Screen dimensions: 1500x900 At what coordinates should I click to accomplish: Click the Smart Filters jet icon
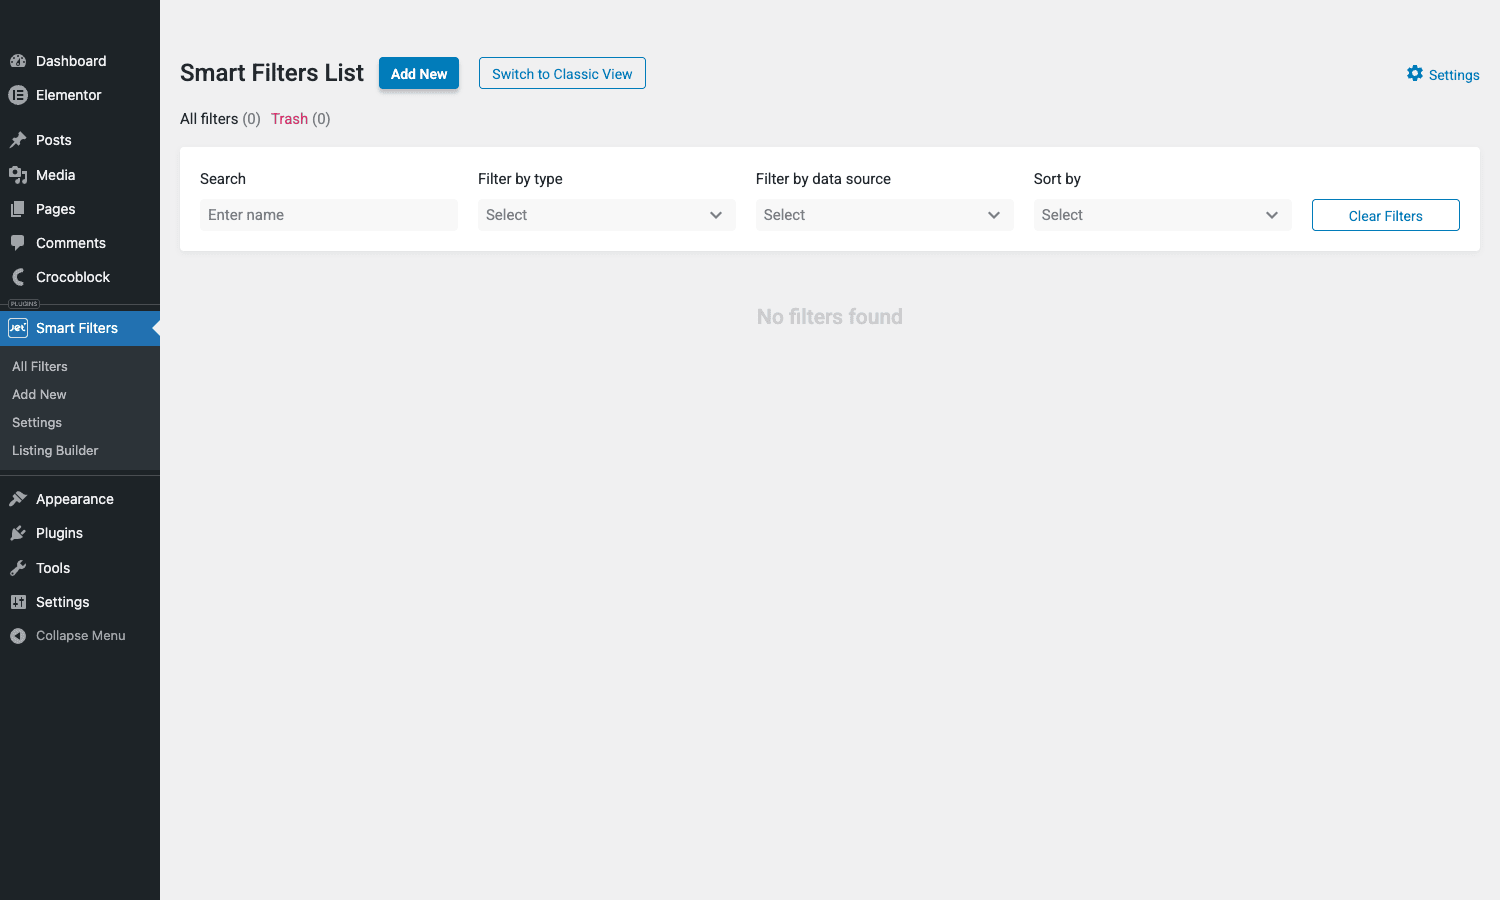[18, 328]
